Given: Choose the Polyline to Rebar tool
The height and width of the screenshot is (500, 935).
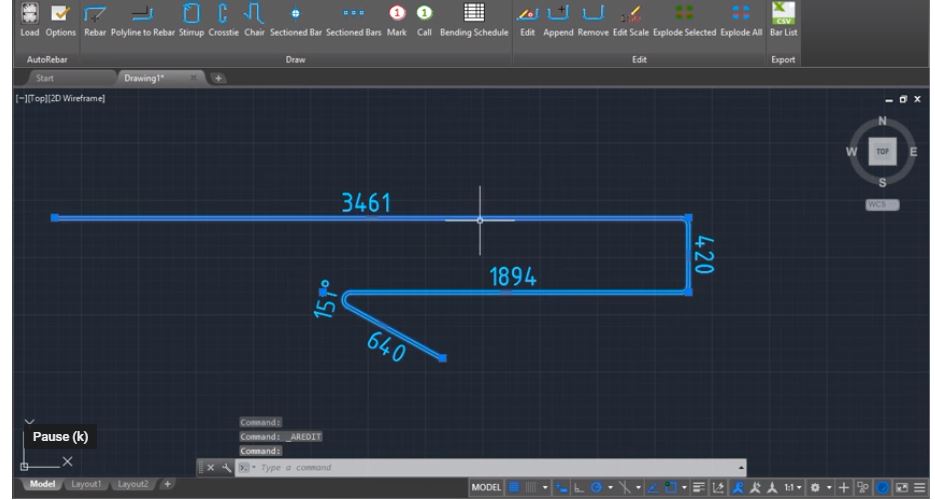Looking at the screenshot, I should 143,19.
